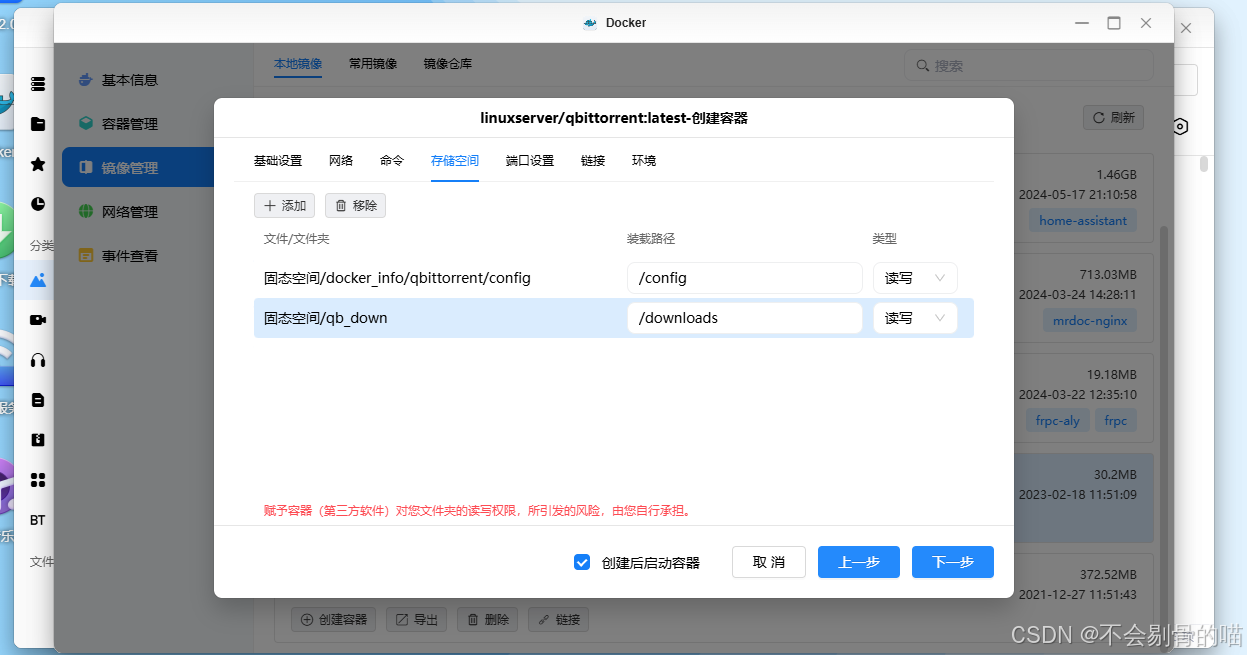Screen dimensions: 1247x655
Task: Switch to 命令 tab
Action: tap(392, 161)
